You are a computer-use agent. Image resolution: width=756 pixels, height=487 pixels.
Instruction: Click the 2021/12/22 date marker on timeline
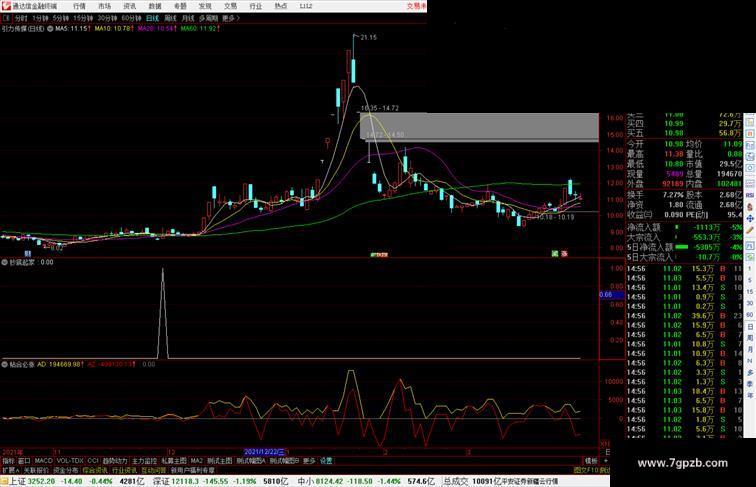[x=265, y=452]
